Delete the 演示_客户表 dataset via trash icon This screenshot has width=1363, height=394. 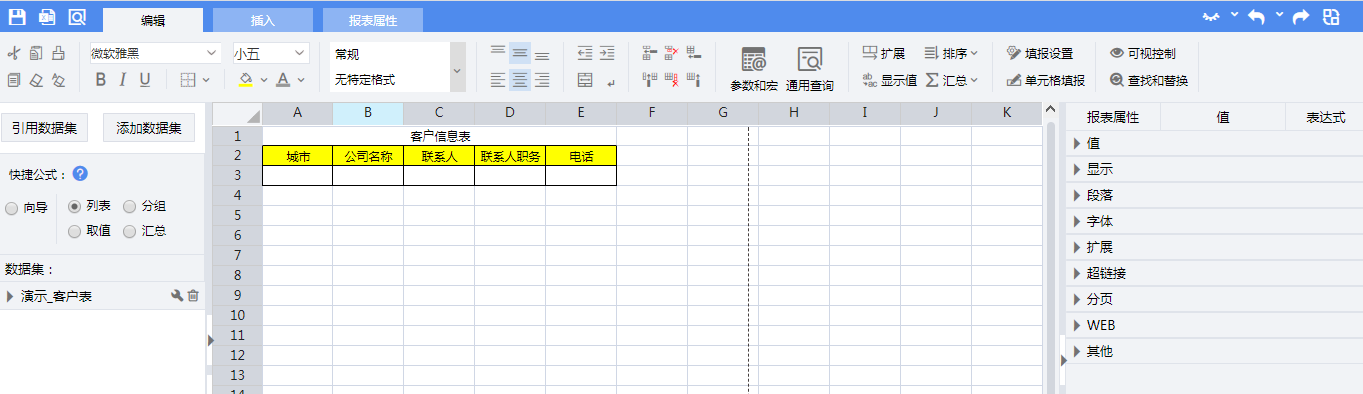(x=194, y=296)
